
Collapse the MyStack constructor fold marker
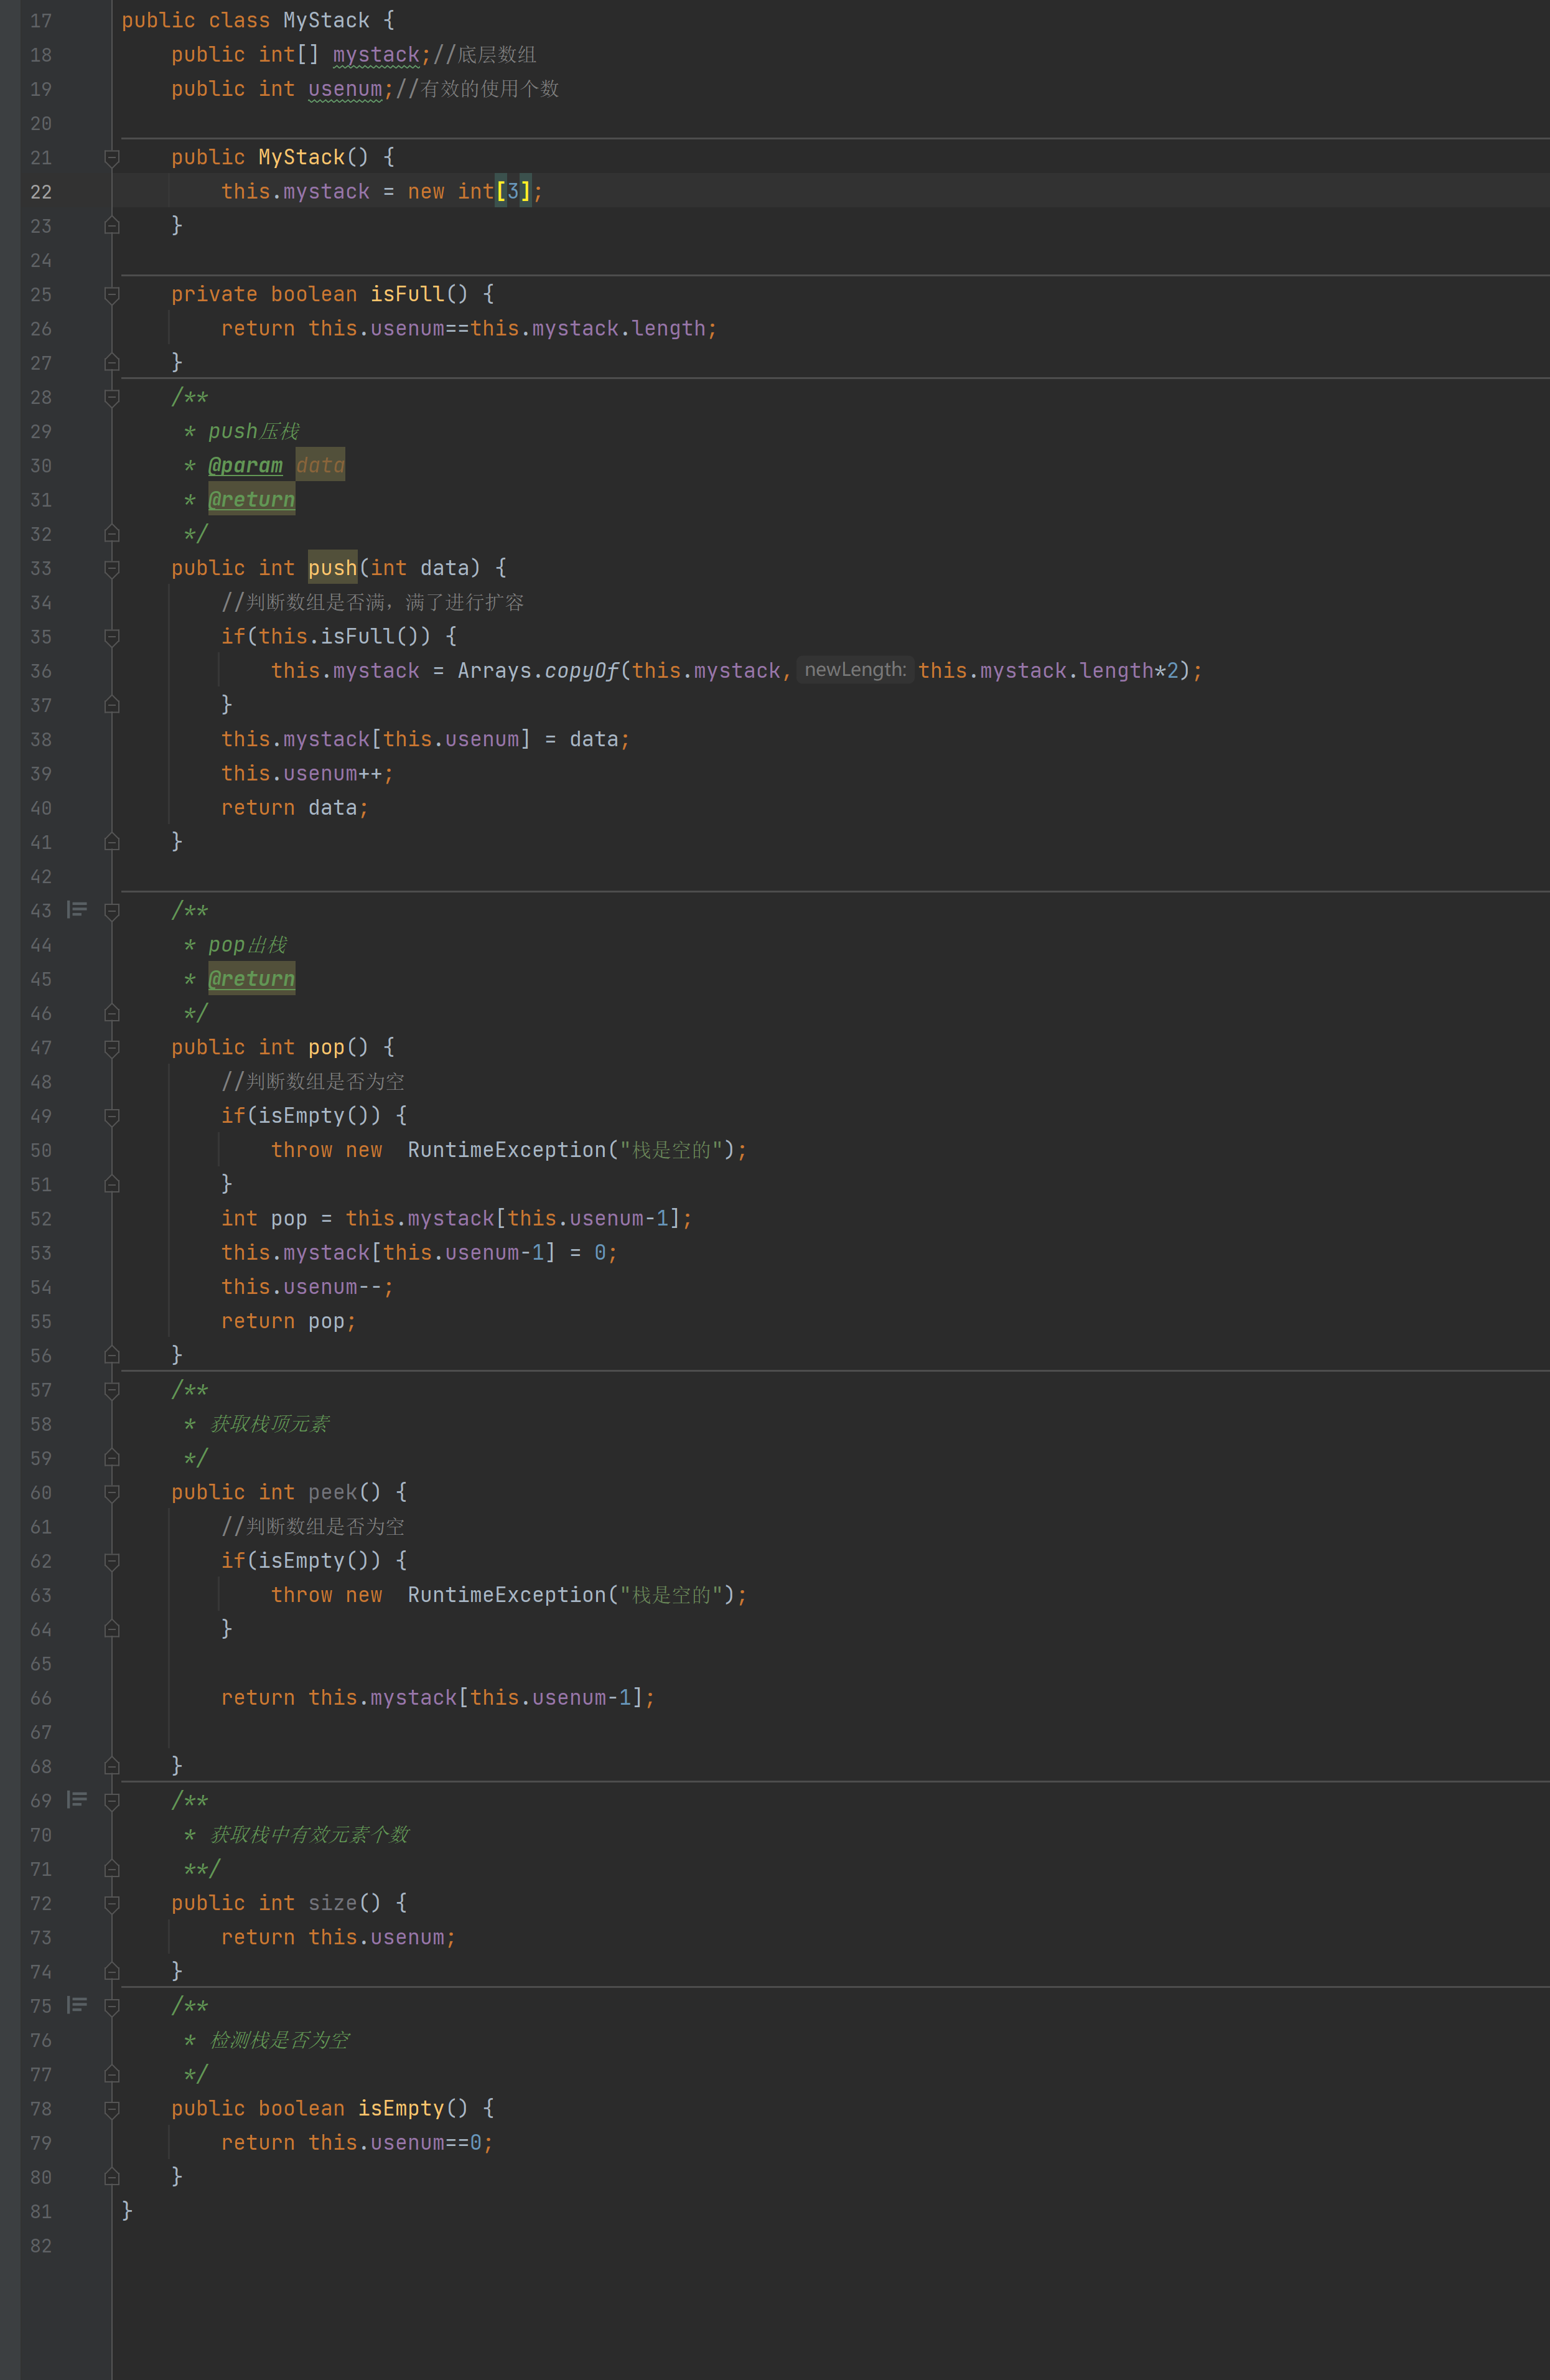point(112,157)
